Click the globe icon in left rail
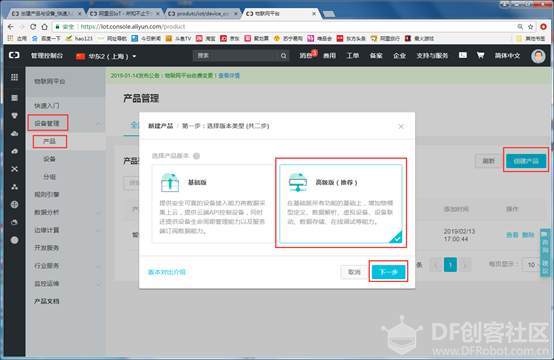554x360 pixels. 14,205
